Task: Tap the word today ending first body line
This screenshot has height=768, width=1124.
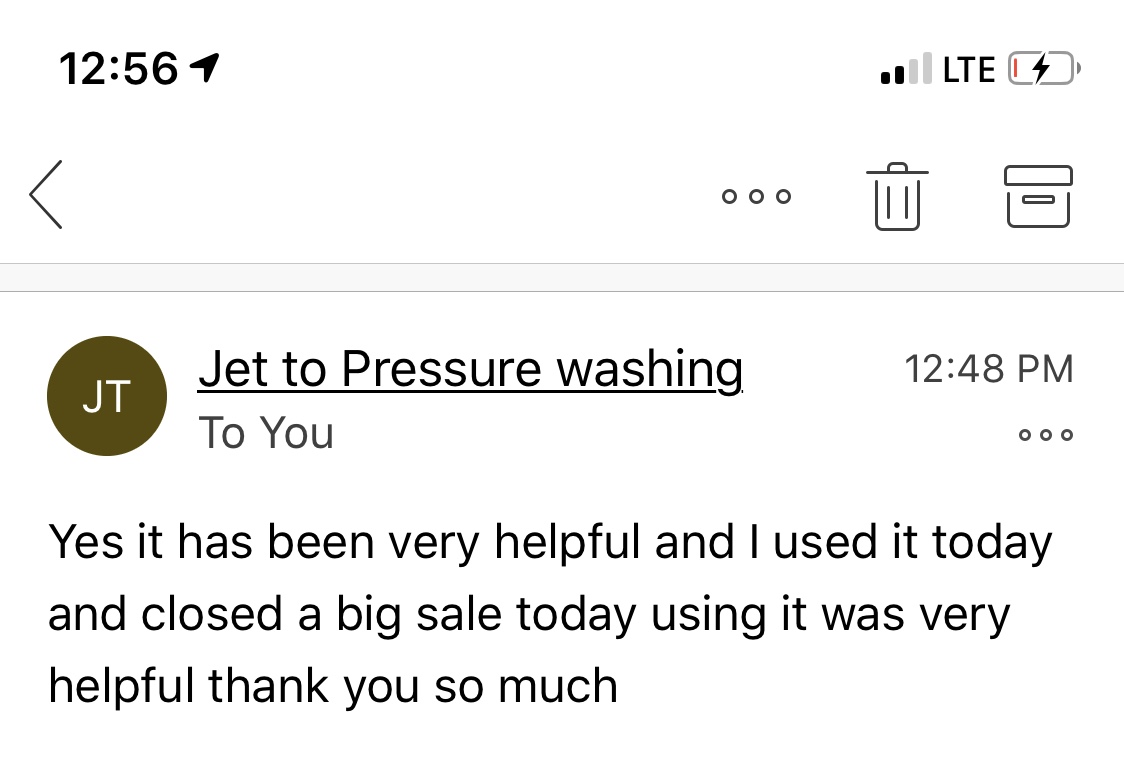Action: point(991,542)
